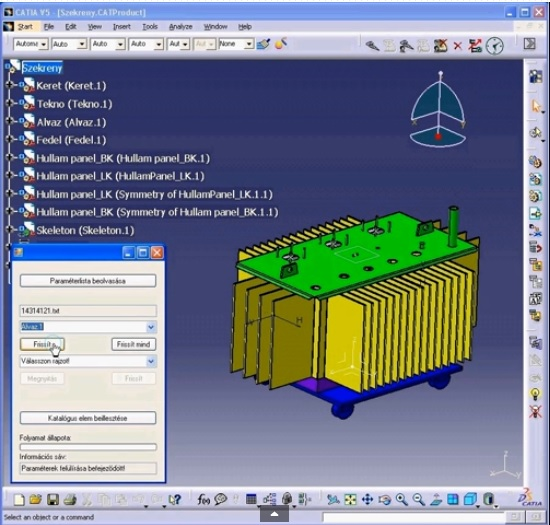Click 'Paraméterlista beolvasása' button
This screenshot has width=550, height=525.
pos(88,281)
